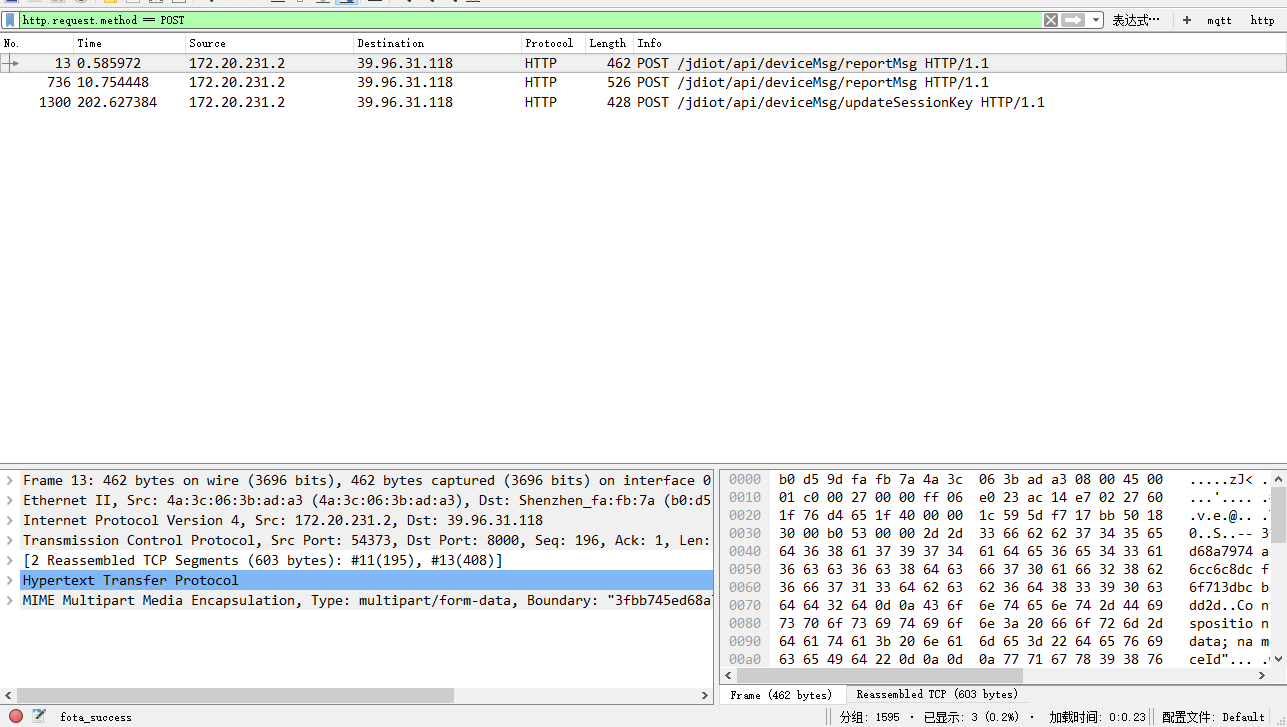This screenshot has height=727, width=1287.
Task: Clear the display filter with X
Action: click(x=1050, y=20)
